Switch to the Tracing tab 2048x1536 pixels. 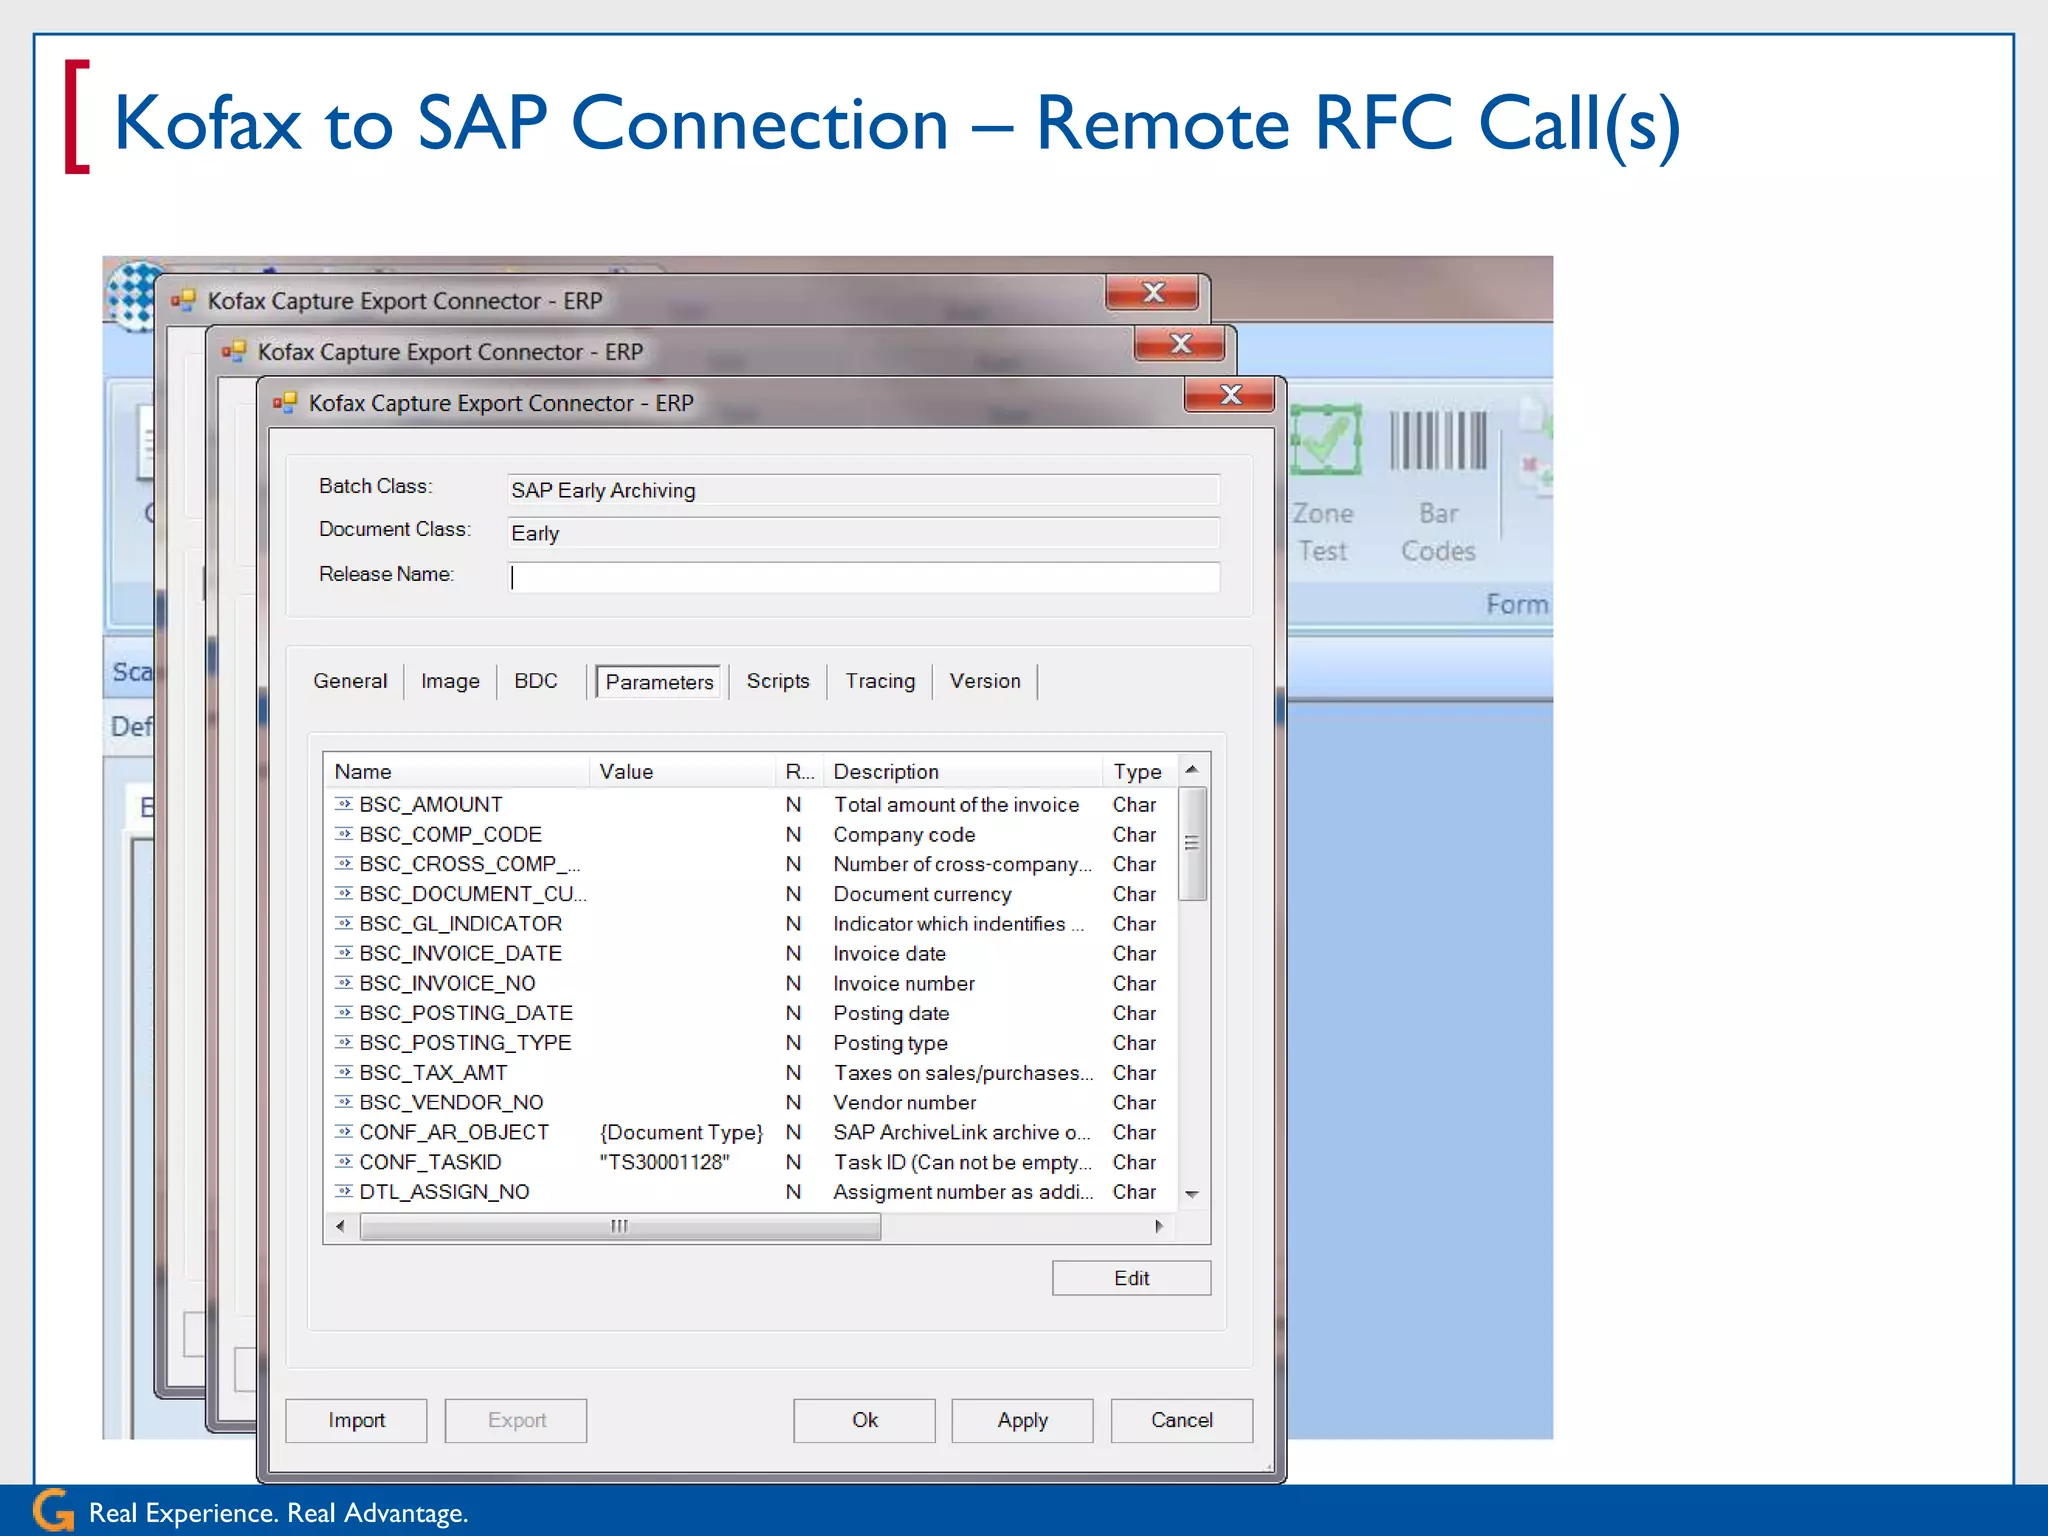[x=880, y=681]
